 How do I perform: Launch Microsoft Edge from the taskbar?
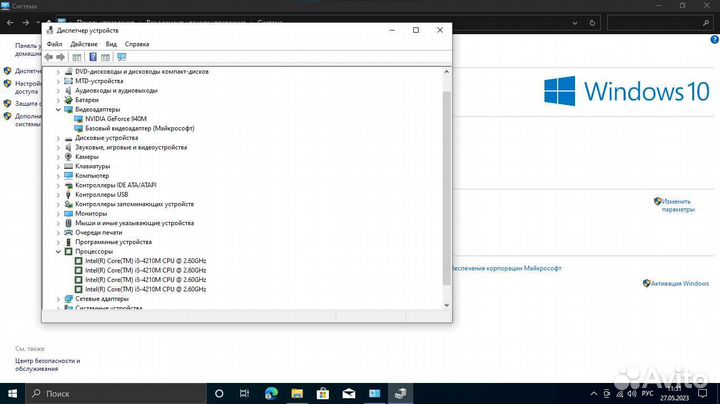pos(271,393)
